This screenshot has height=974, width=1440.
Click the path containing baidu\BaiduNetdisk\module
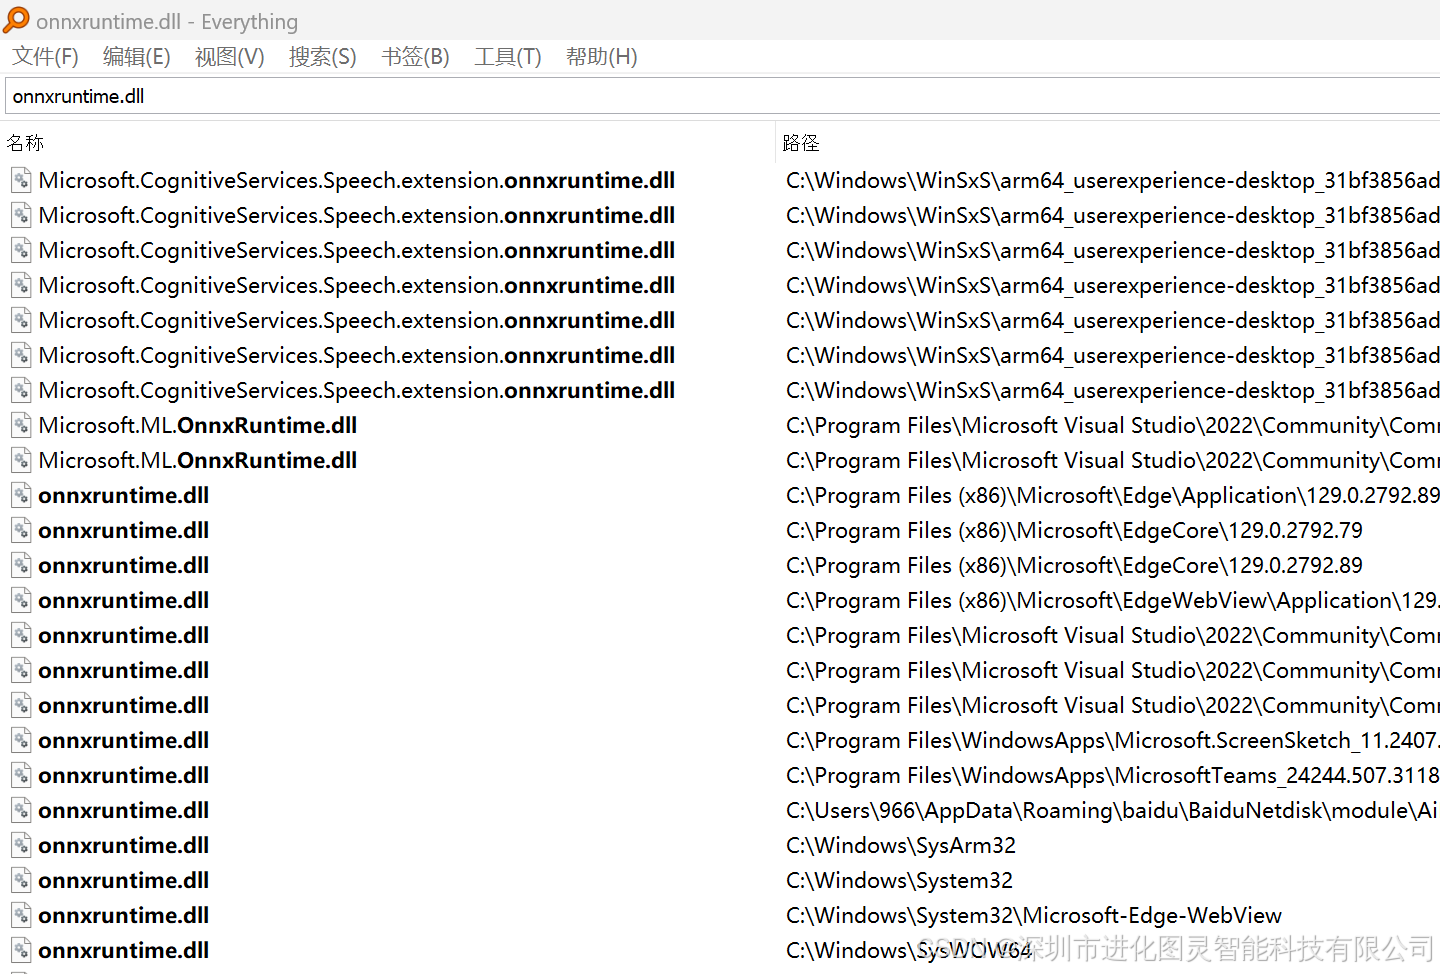(1113, 810)
